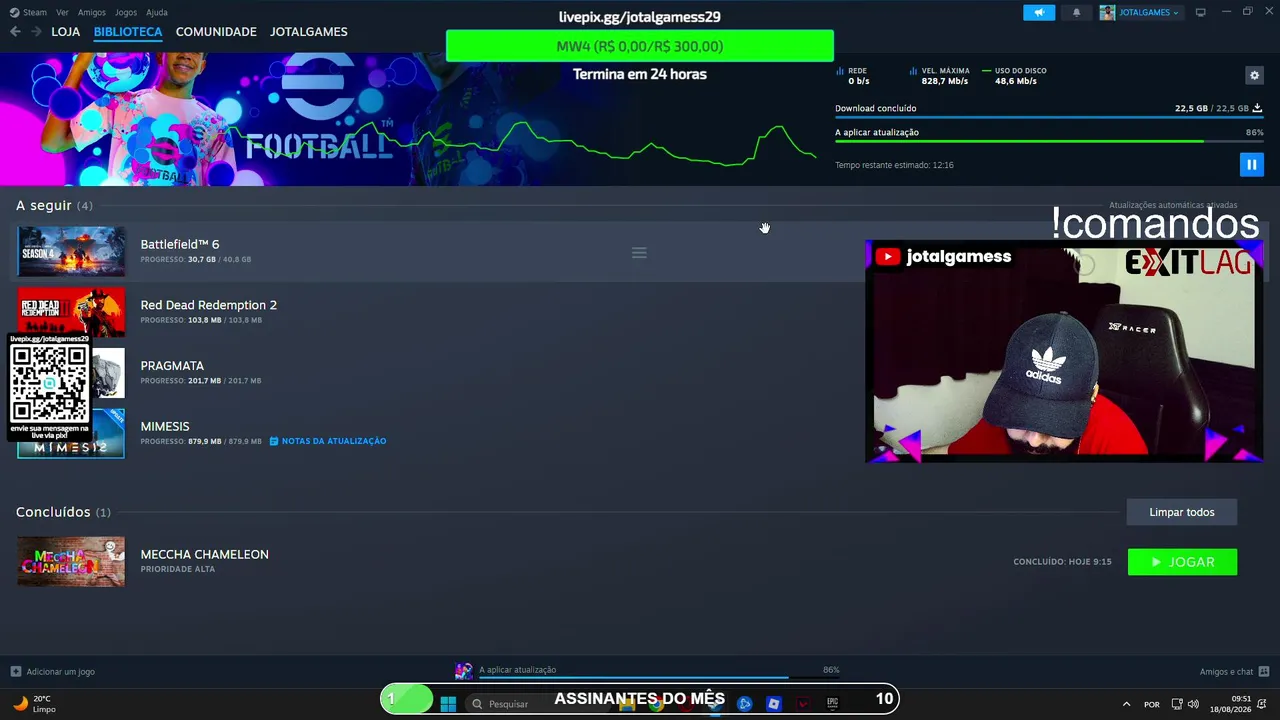Screen dimensions: 1280x720
Task: Click the blue megaphone announcements icon
Action: click(1039, 12)
